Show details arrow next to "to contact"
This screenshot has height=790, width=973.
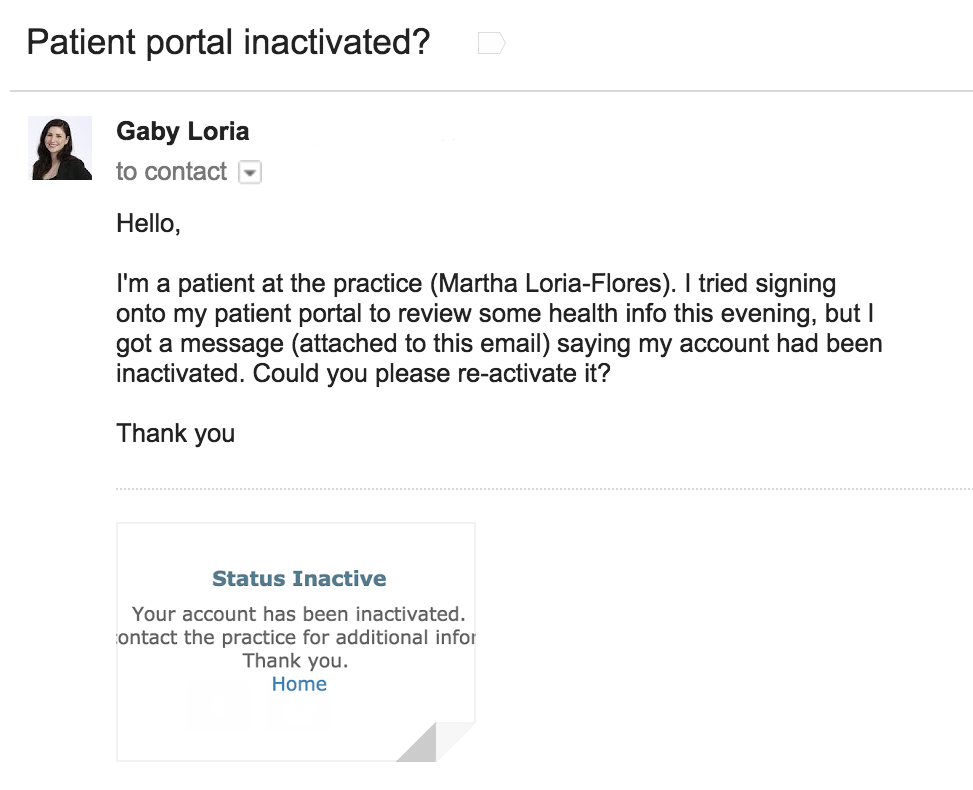tap(250, 173)
